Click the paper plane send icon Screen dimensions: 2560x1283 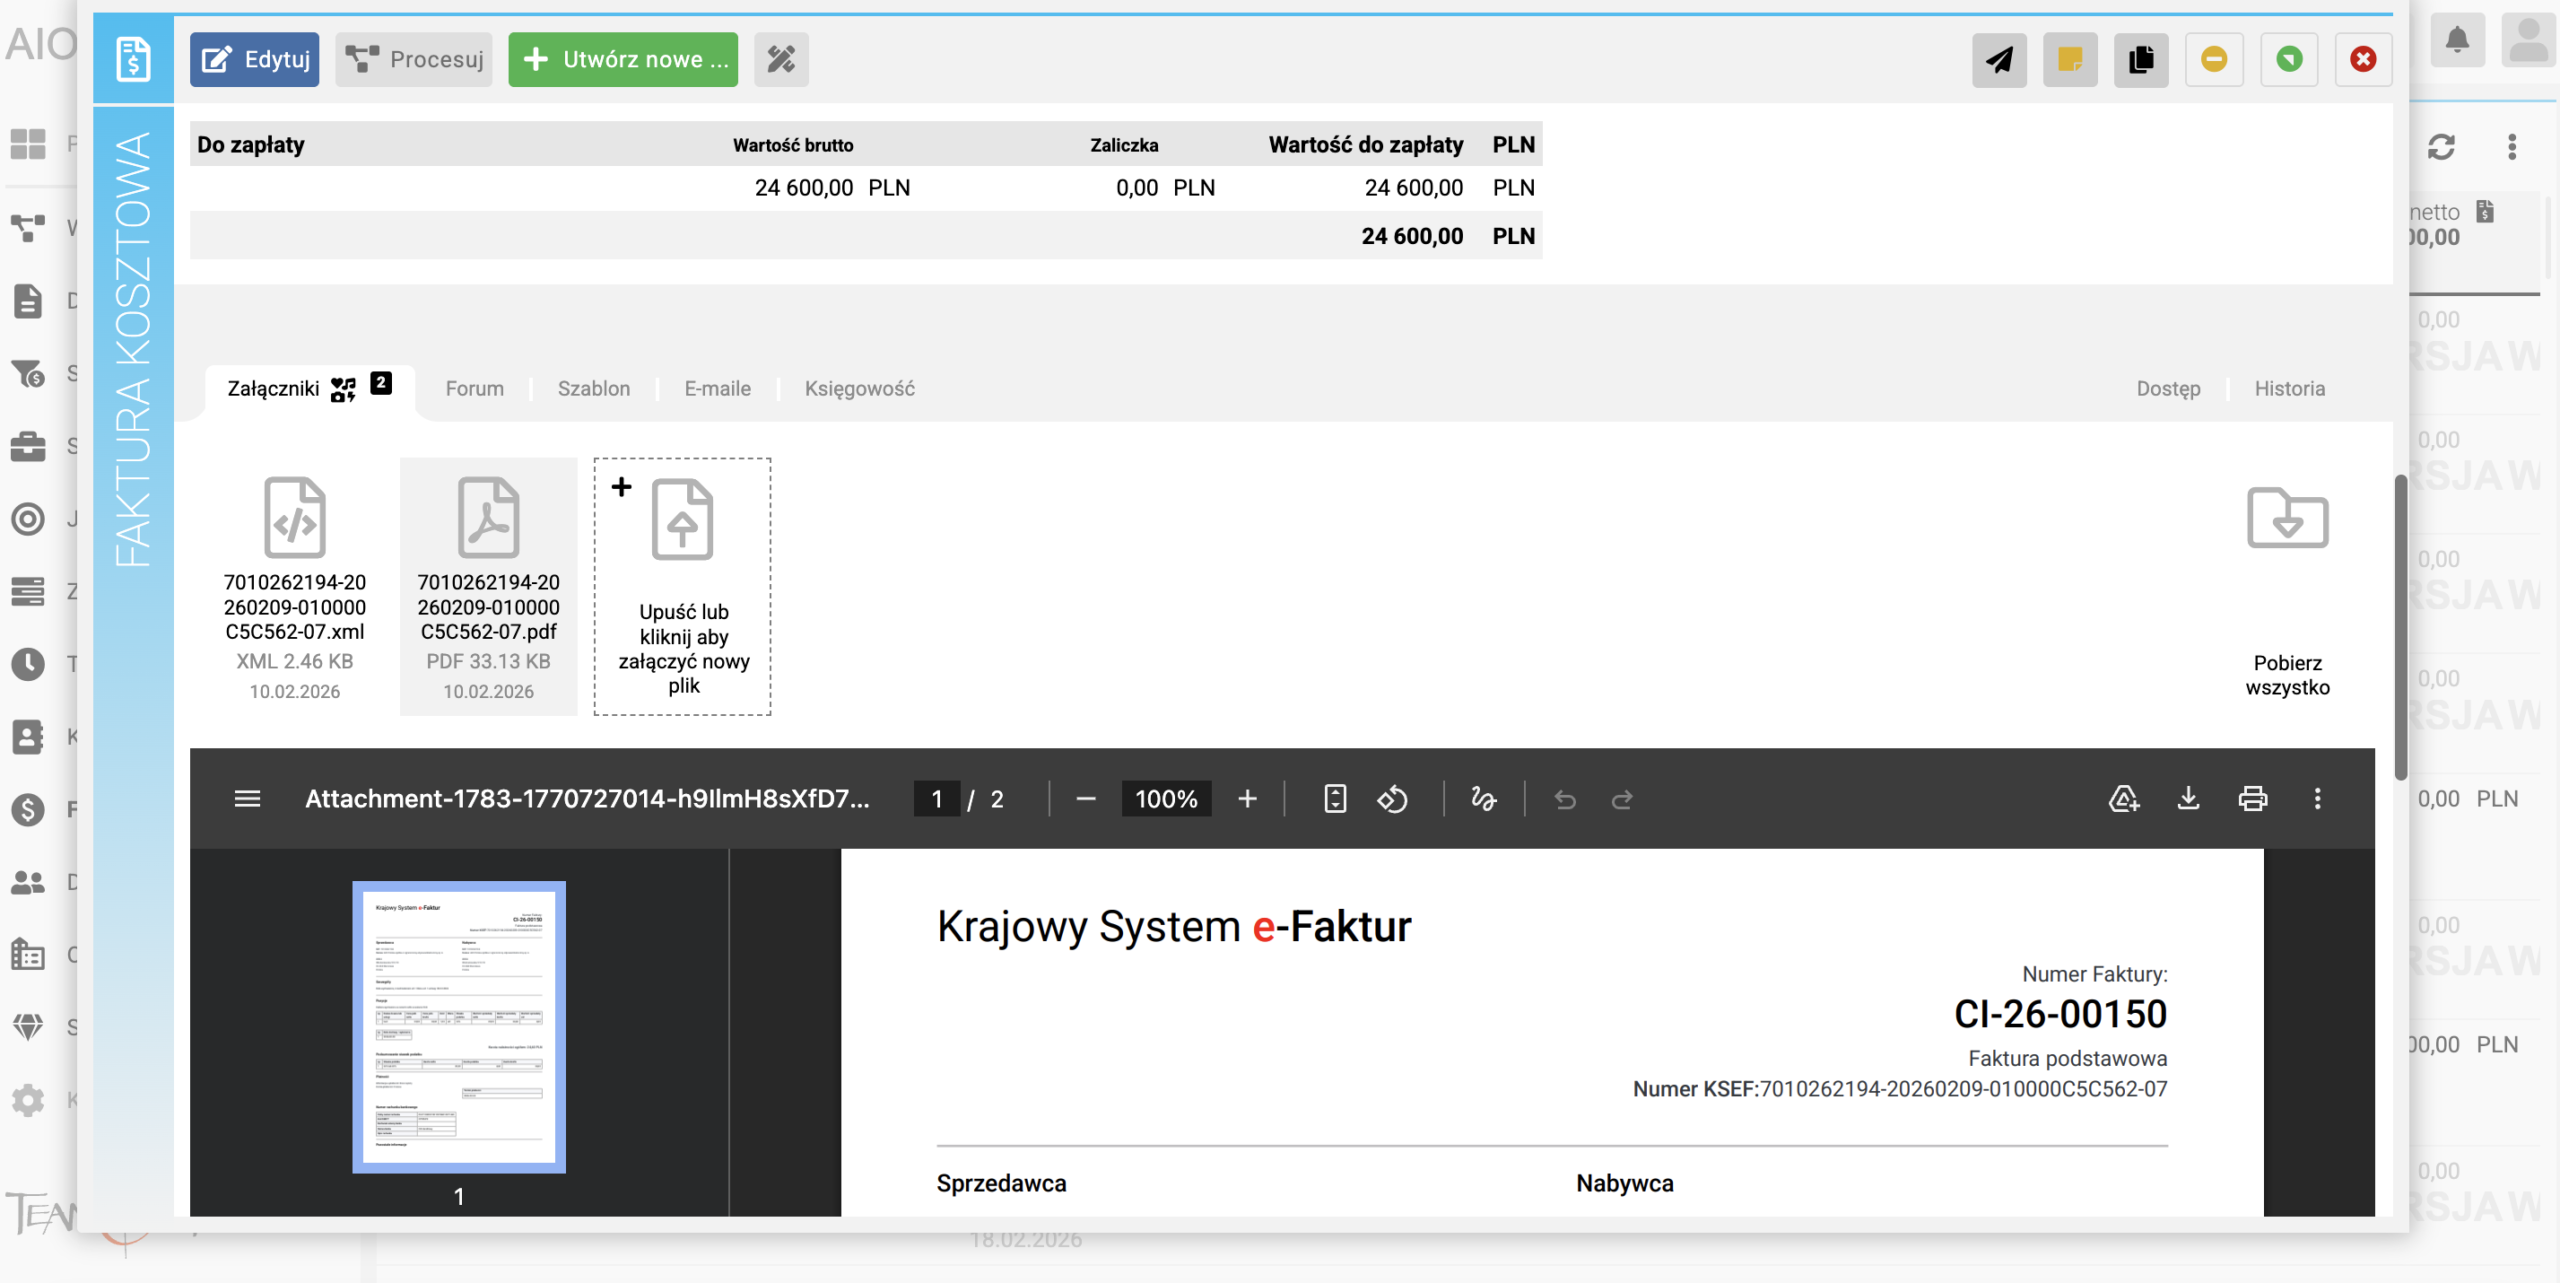coord(1998,60)
